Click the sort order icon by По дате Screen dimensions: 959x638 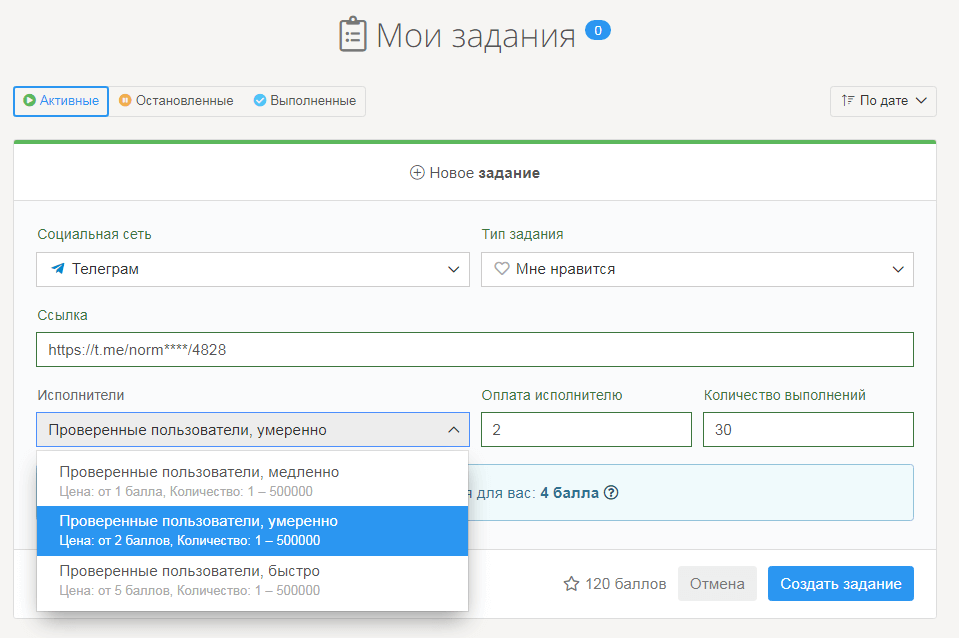(x=847, y=101)
